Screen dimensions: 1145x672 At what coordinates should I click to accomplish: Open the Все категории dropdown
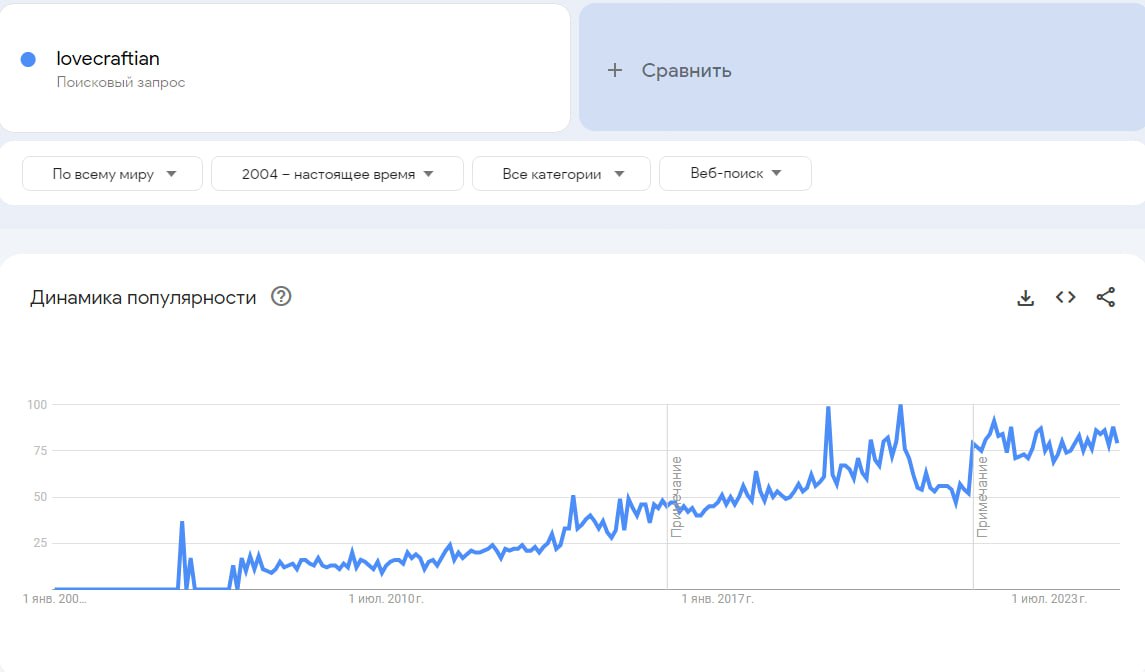(561, 174)
